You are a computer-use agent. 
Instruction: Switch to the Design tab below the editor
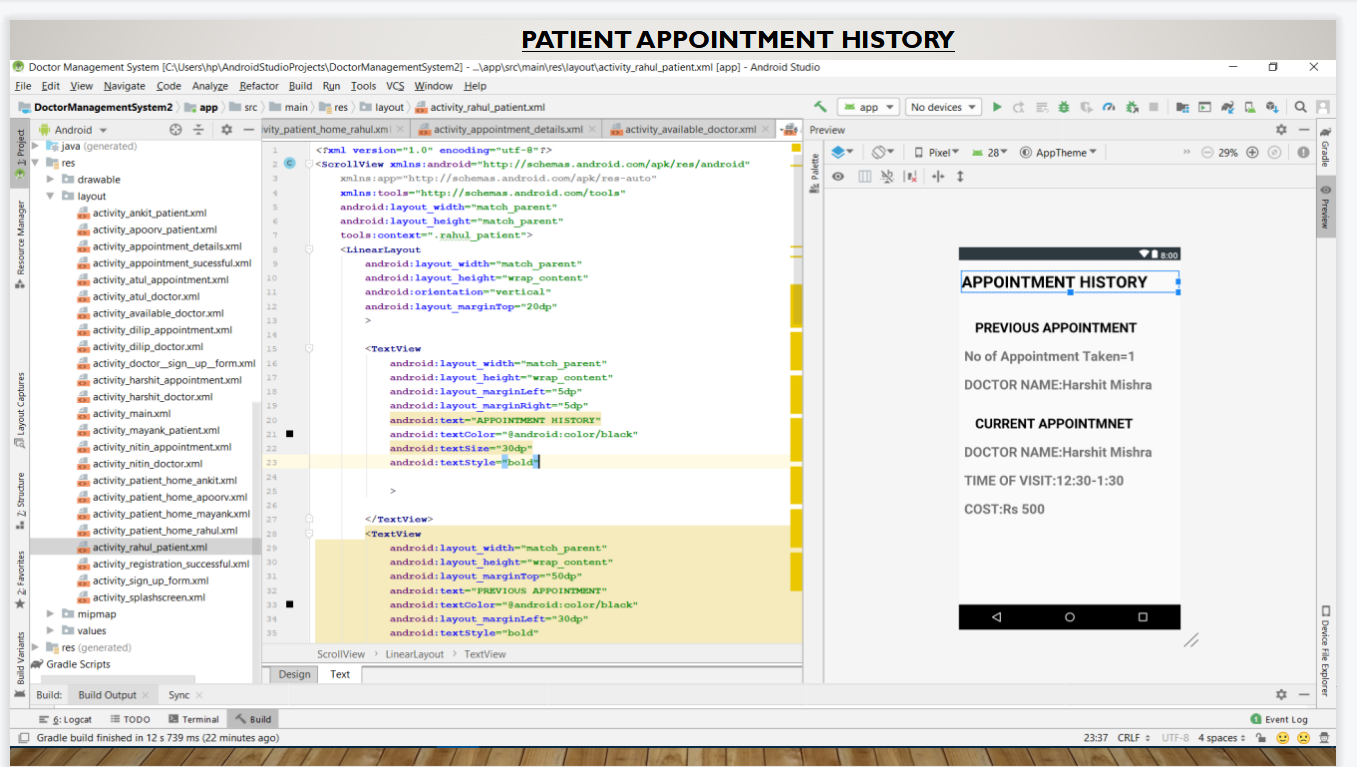coord(294,674)
